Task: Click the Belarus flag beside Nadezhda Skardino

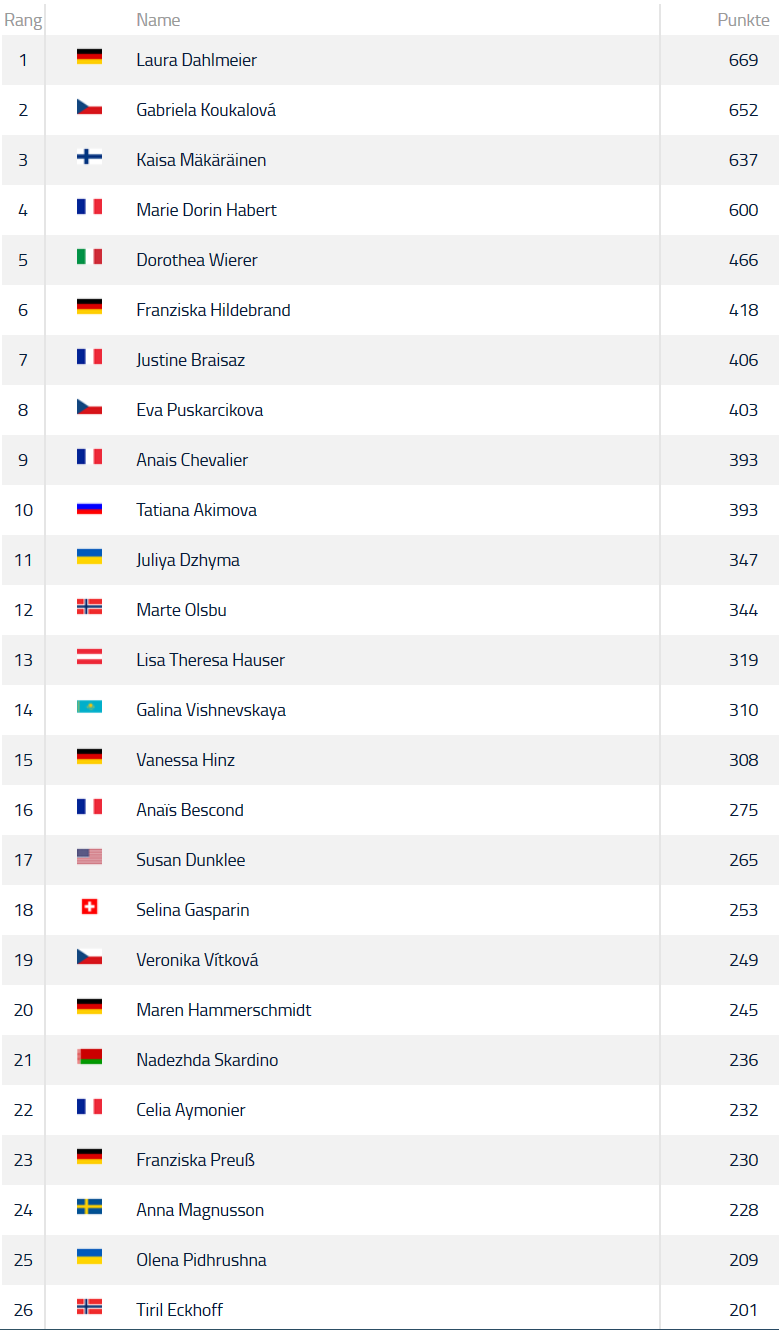Action: (x=89, y=1057)
